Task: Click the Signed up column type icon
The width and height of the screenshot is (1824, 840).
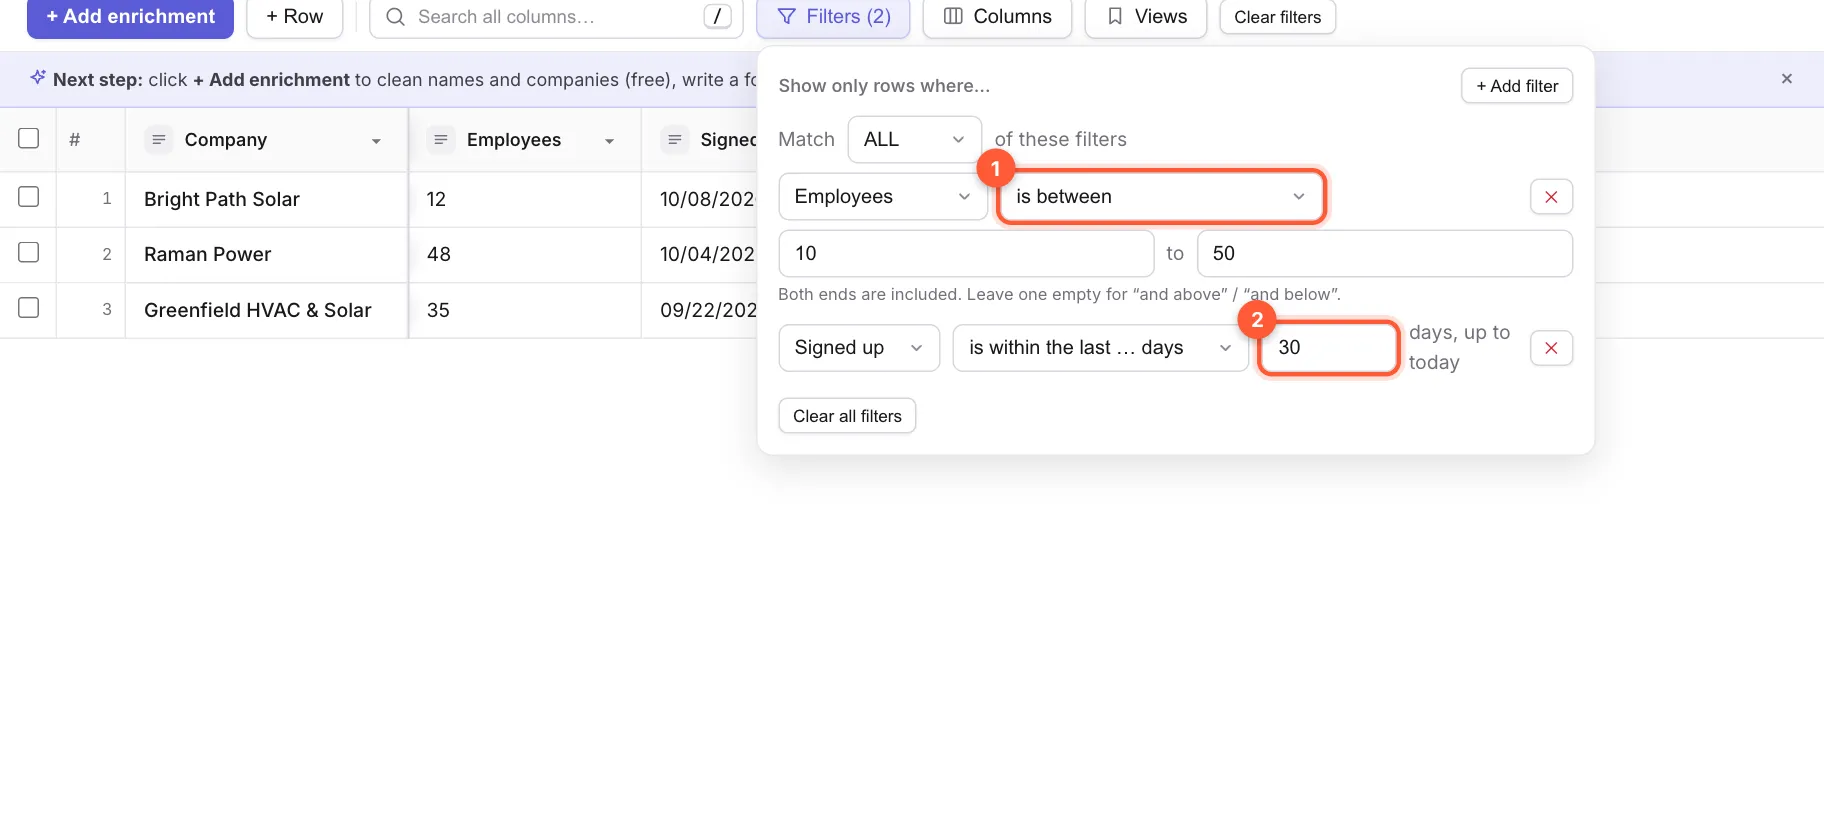Action: [x=675, y=140]
